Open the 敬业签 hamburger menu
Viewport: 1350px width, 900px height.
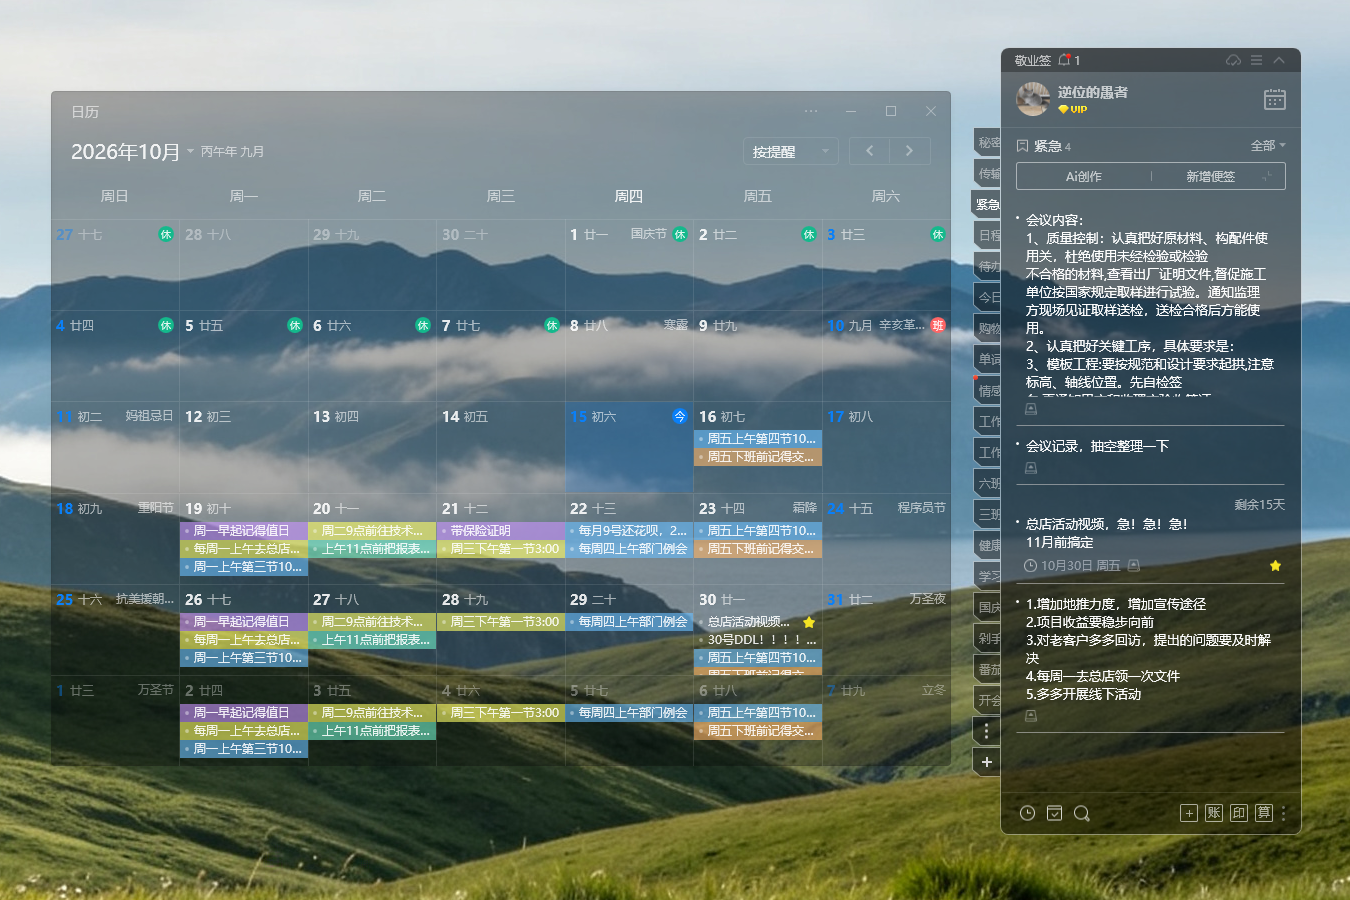(1256, 60)
